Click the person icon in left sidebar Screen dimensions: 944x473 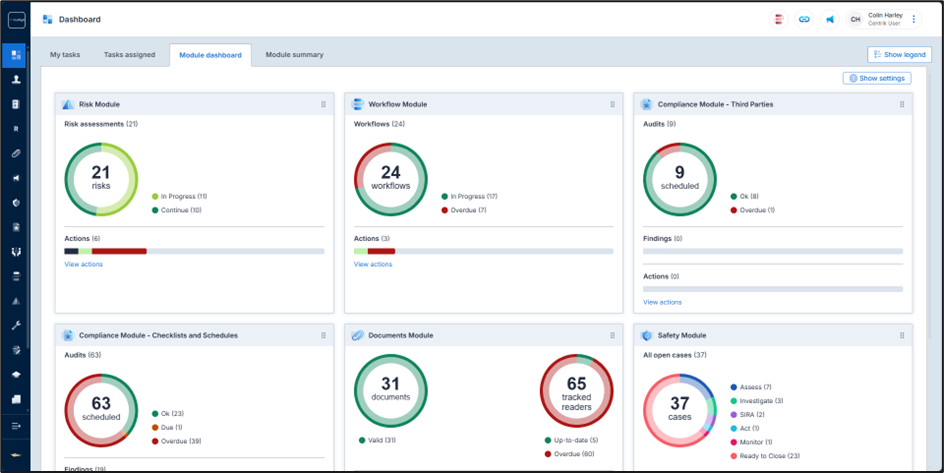(x=15, y=79)
